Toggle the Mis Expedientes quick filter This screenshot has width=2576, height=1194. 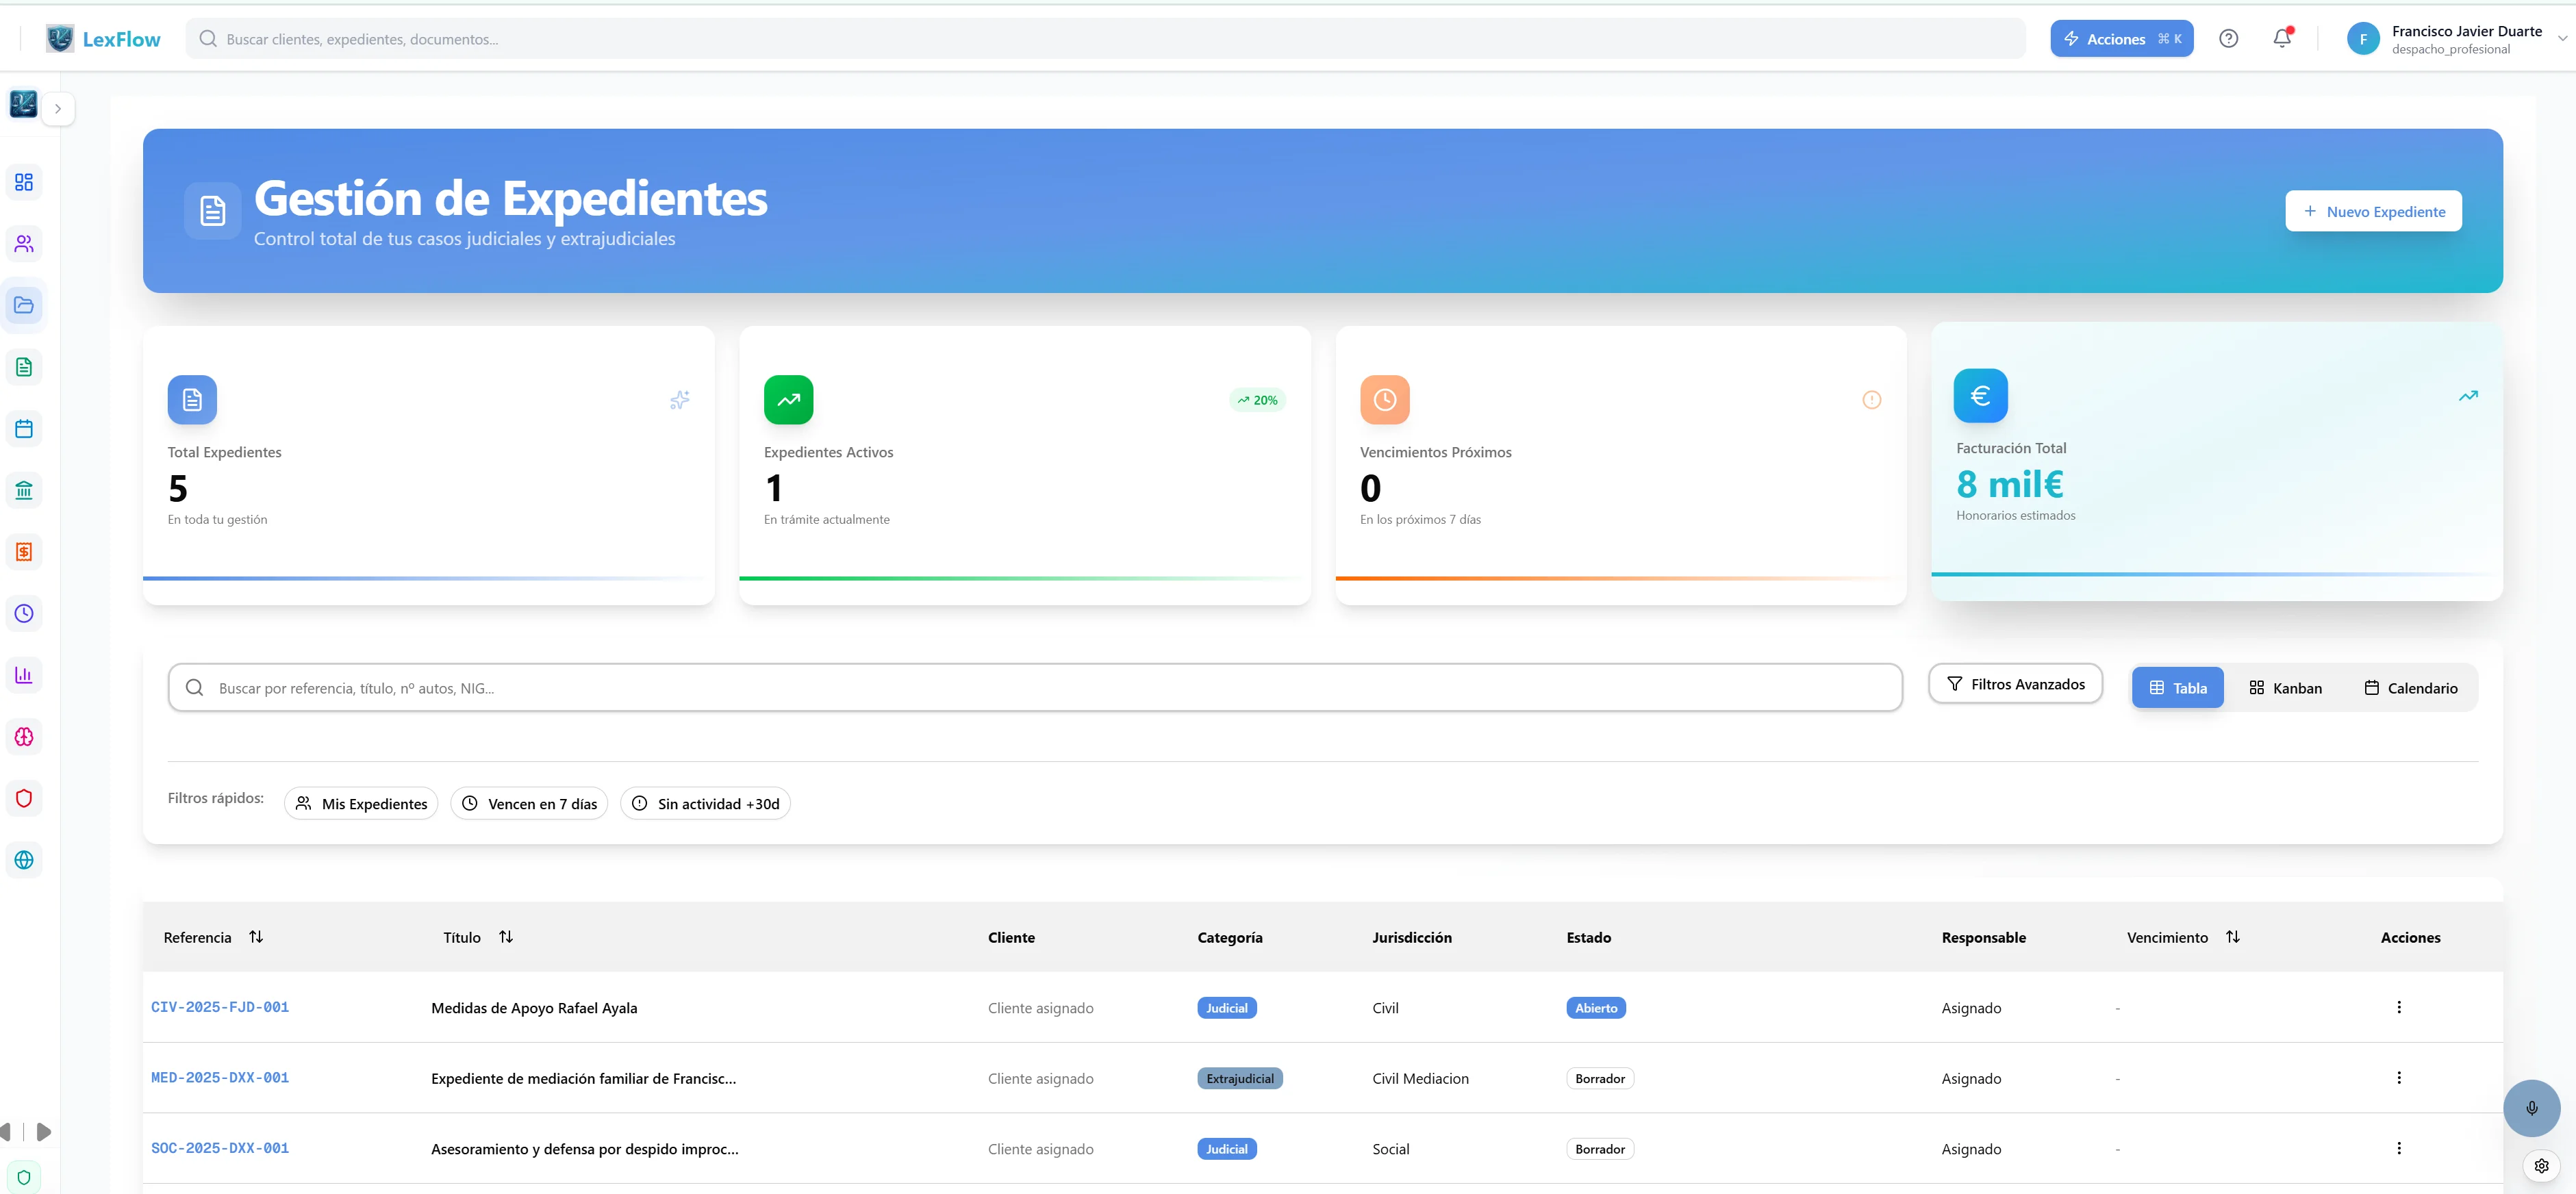(x=361, y=803)
